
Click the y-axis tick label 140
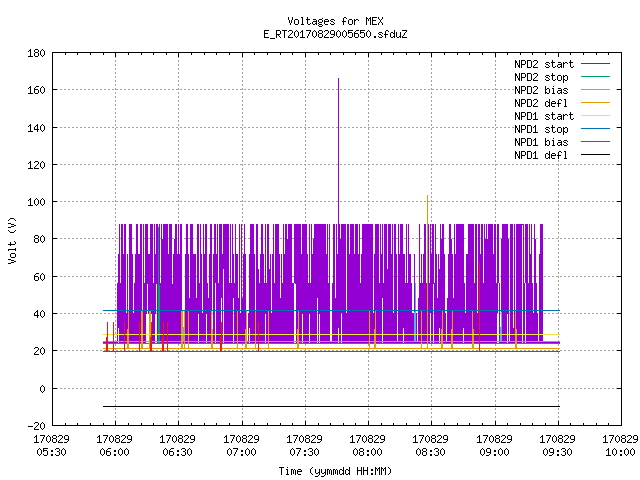36,128
